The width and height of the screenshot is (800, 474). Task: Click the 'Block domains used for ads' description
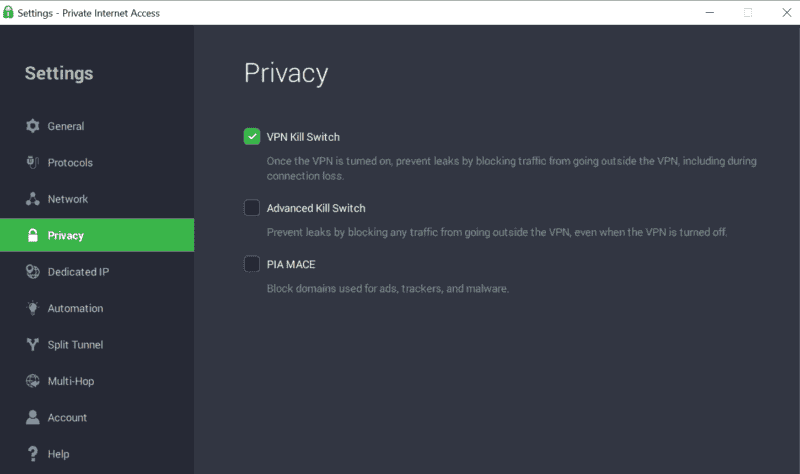388,288
